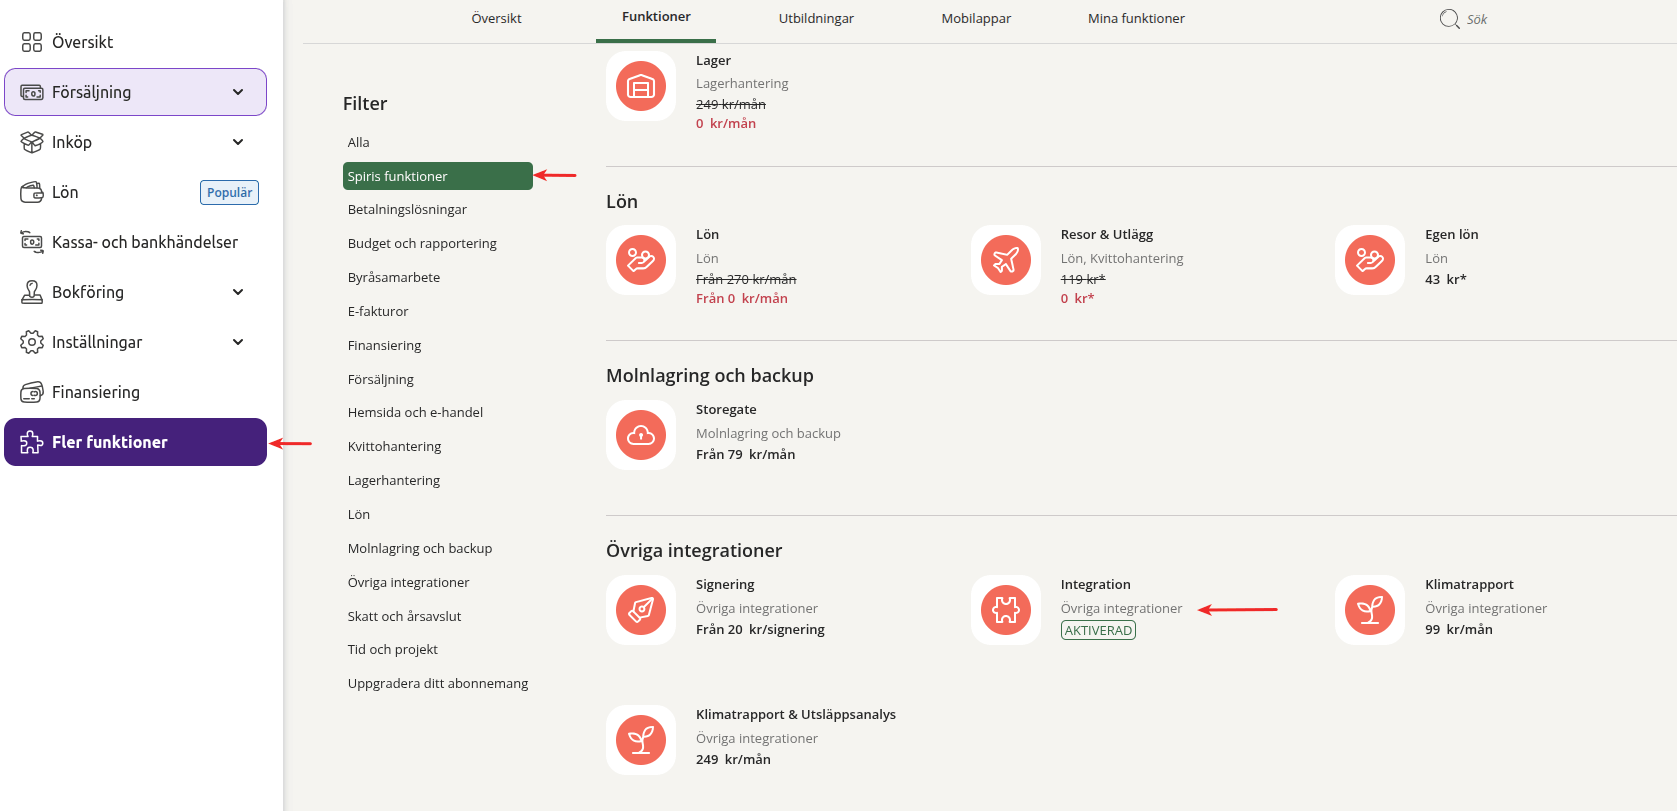Select the Alla filter option
This screenshot has width=1677, height=811.
coord(359,143)
